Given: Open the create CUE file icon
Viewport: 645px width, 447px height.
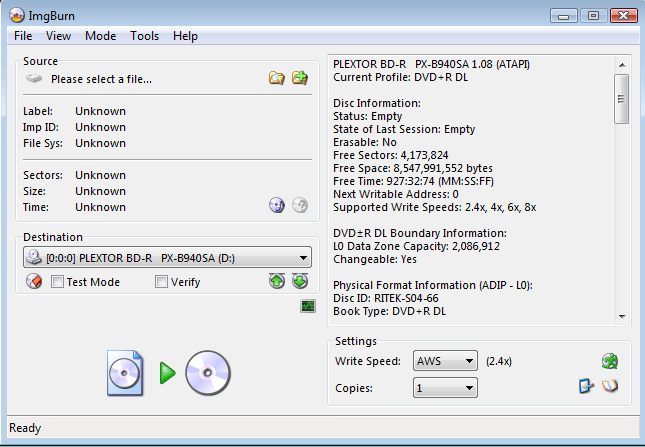Looking at the screenshot, I should pos(300,77).
